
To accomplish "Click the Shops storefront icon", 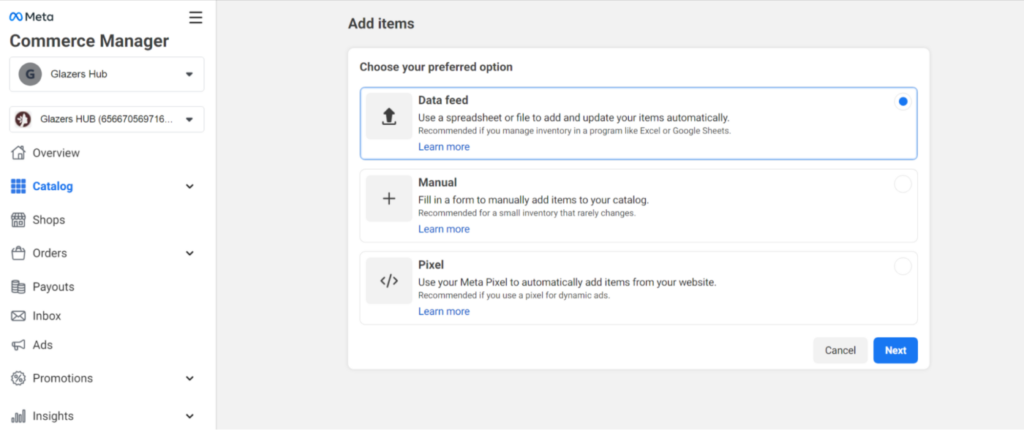I will (18, 220).
